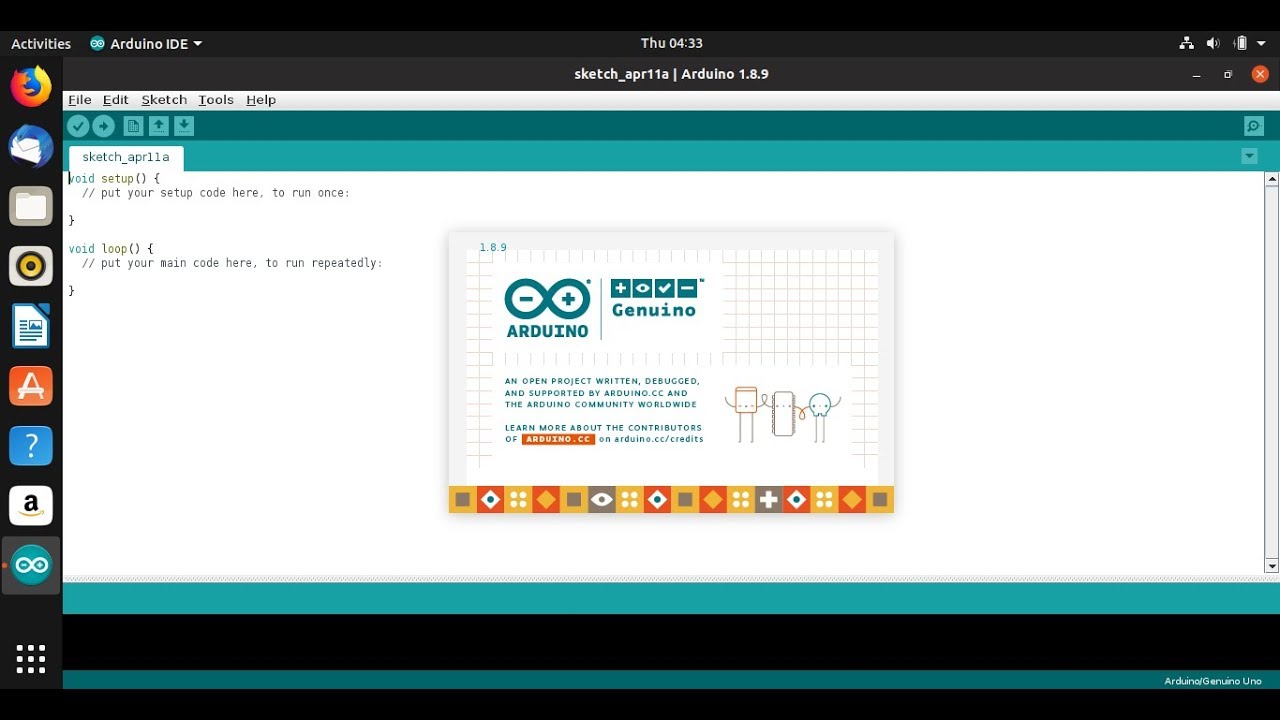The height and width of the screenshot is (720, 1280).
Task: Close the Arduino window
Action: click(1260, 74)
